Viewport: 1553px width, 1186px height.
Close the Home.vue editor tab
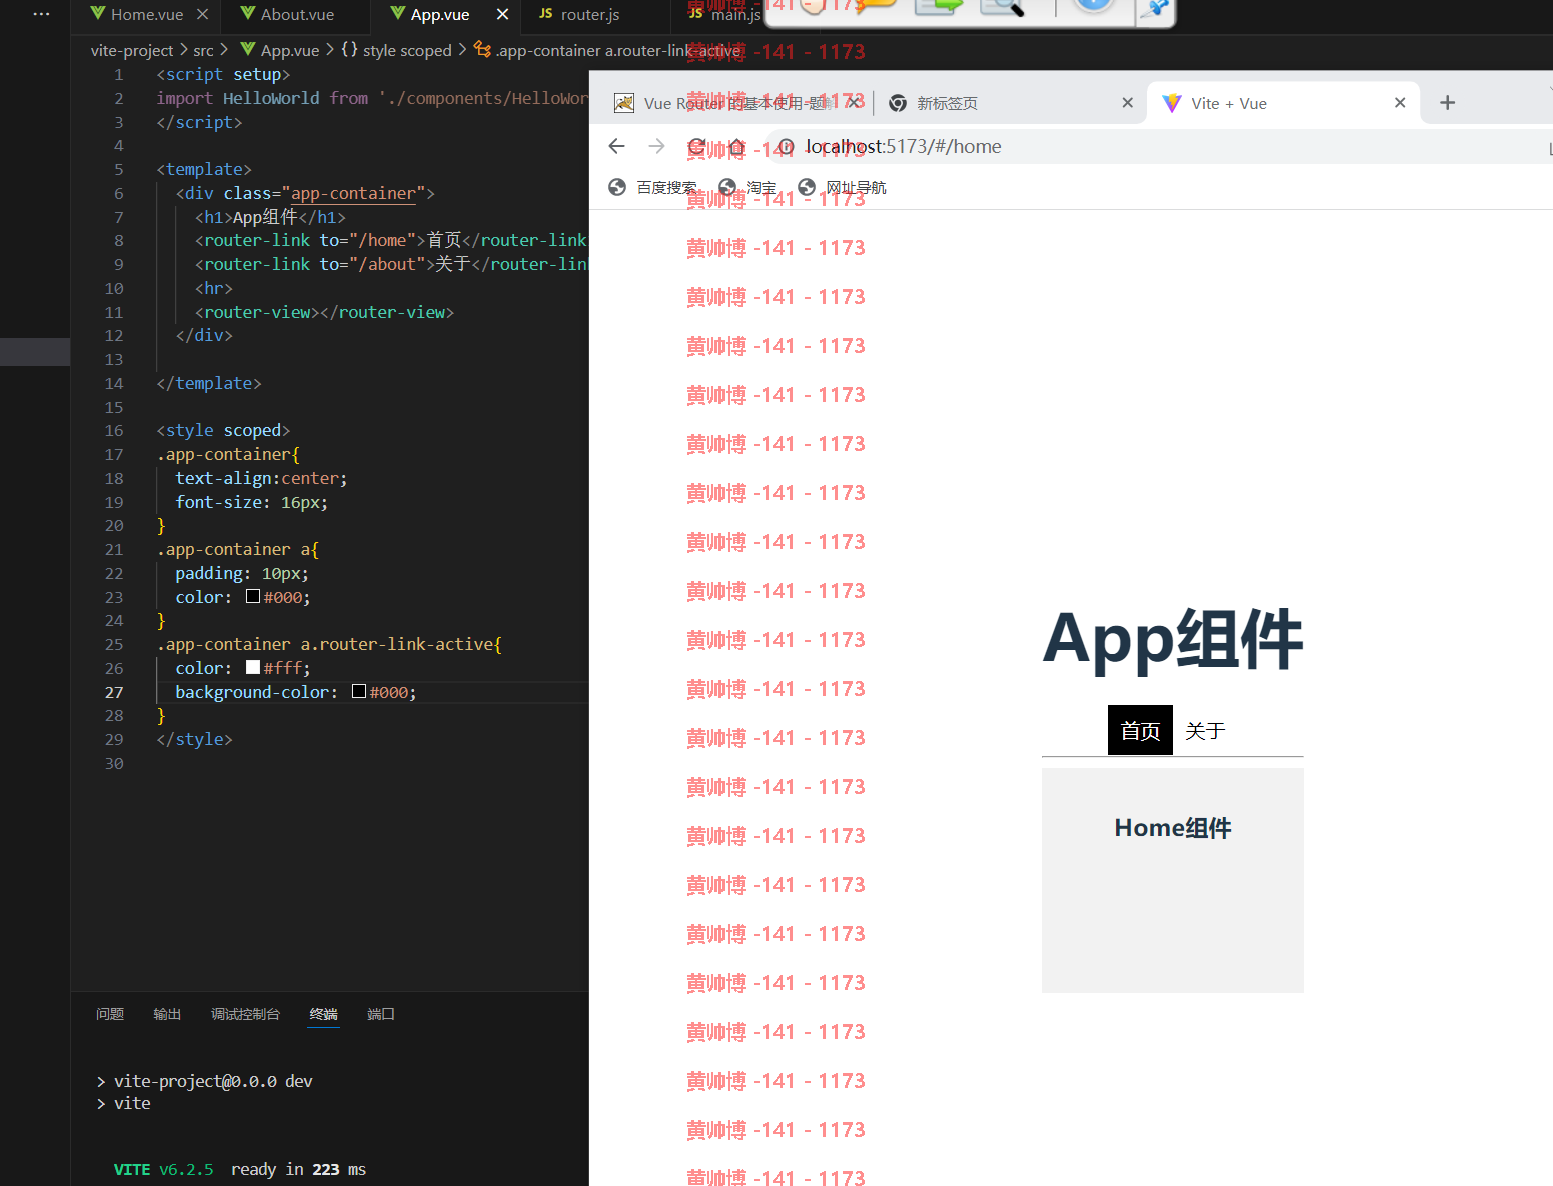click(x=202, y=14)
